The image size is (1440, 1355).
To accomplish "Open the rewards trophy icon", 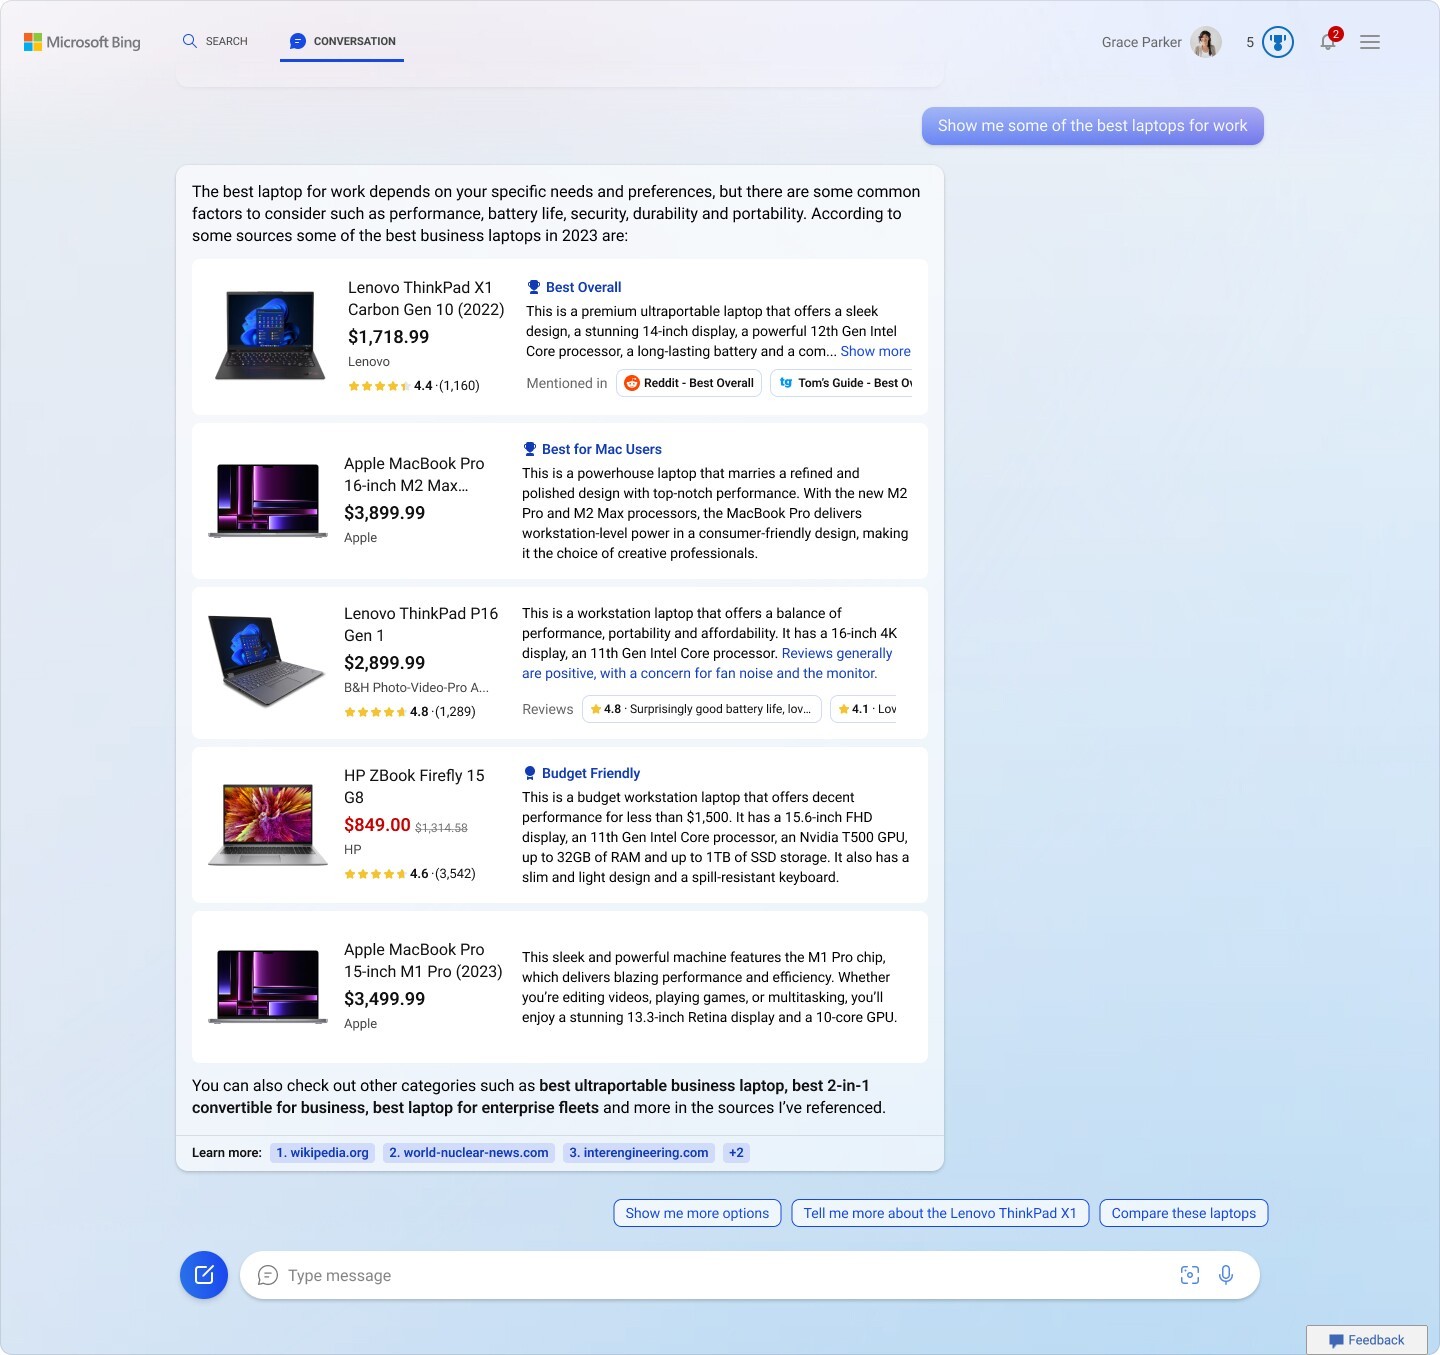I will 1278,42.
